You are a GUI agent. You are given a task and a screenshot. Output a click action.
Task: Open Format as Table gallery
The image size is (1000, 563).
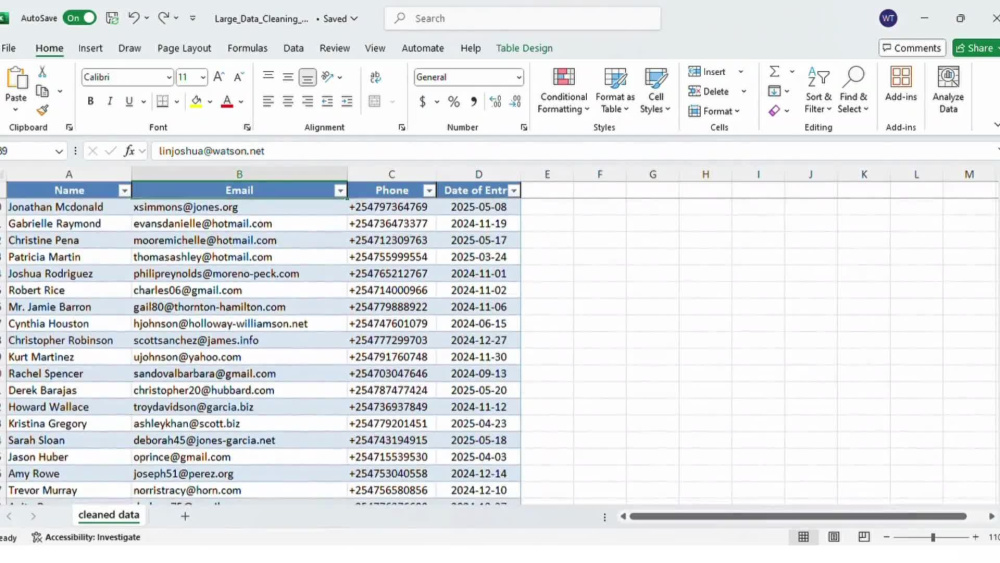point(615,91)
